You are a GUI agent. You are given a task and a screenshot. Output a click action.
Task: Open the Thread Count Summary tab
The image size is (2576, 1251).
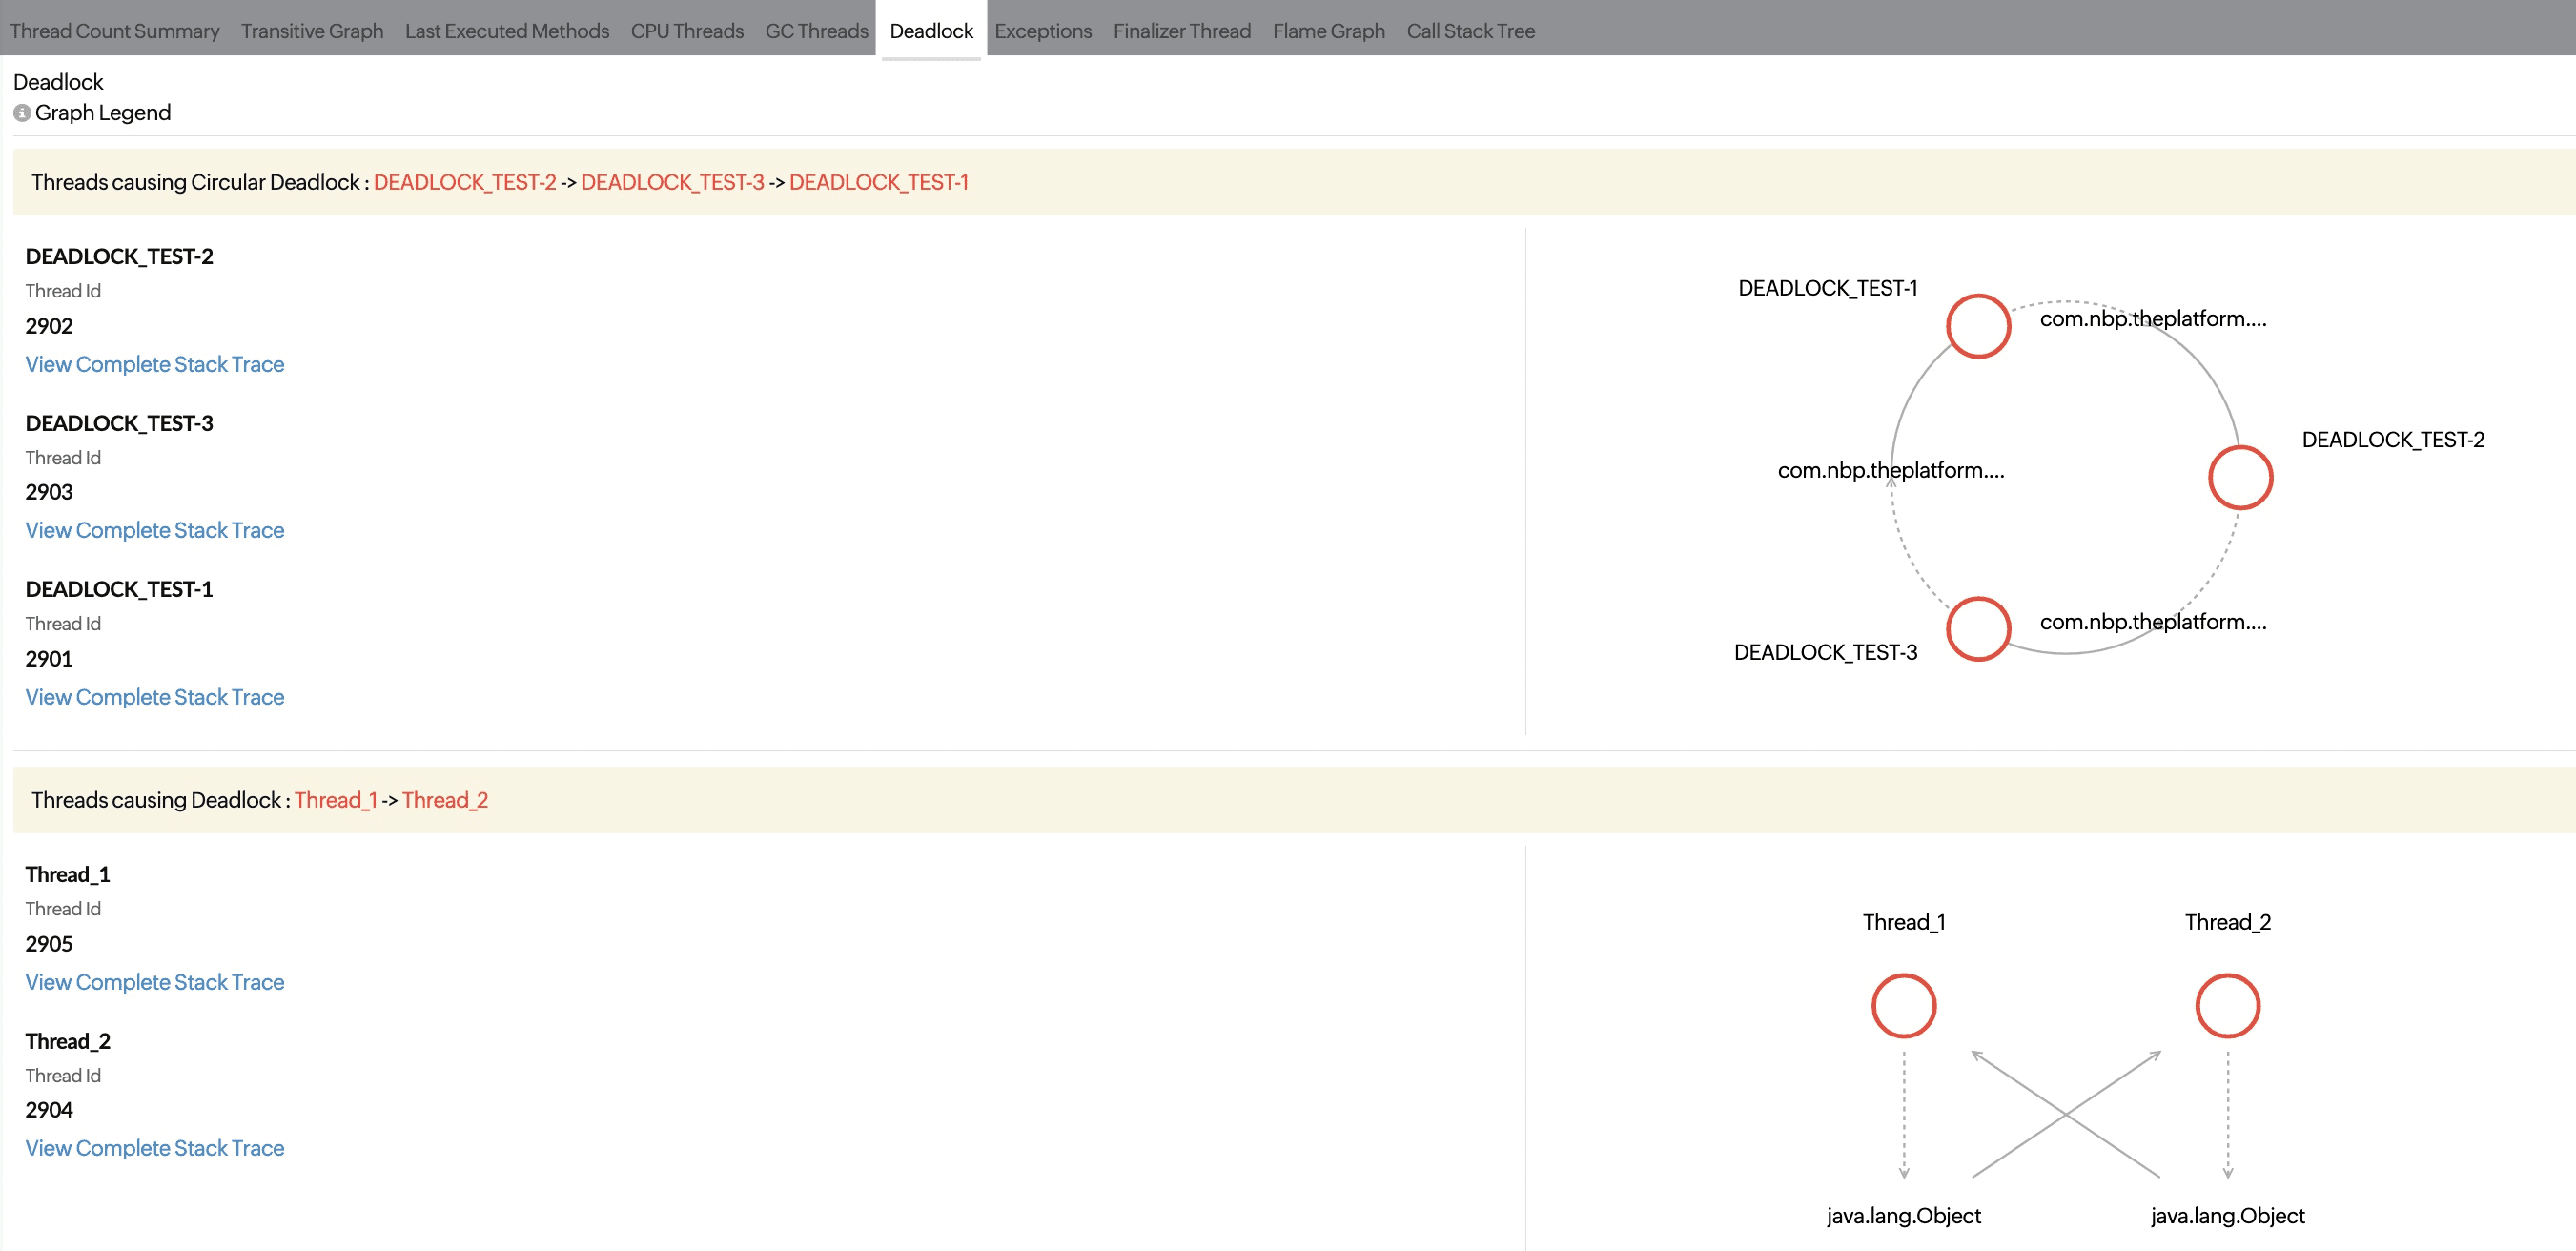[114, 31]
